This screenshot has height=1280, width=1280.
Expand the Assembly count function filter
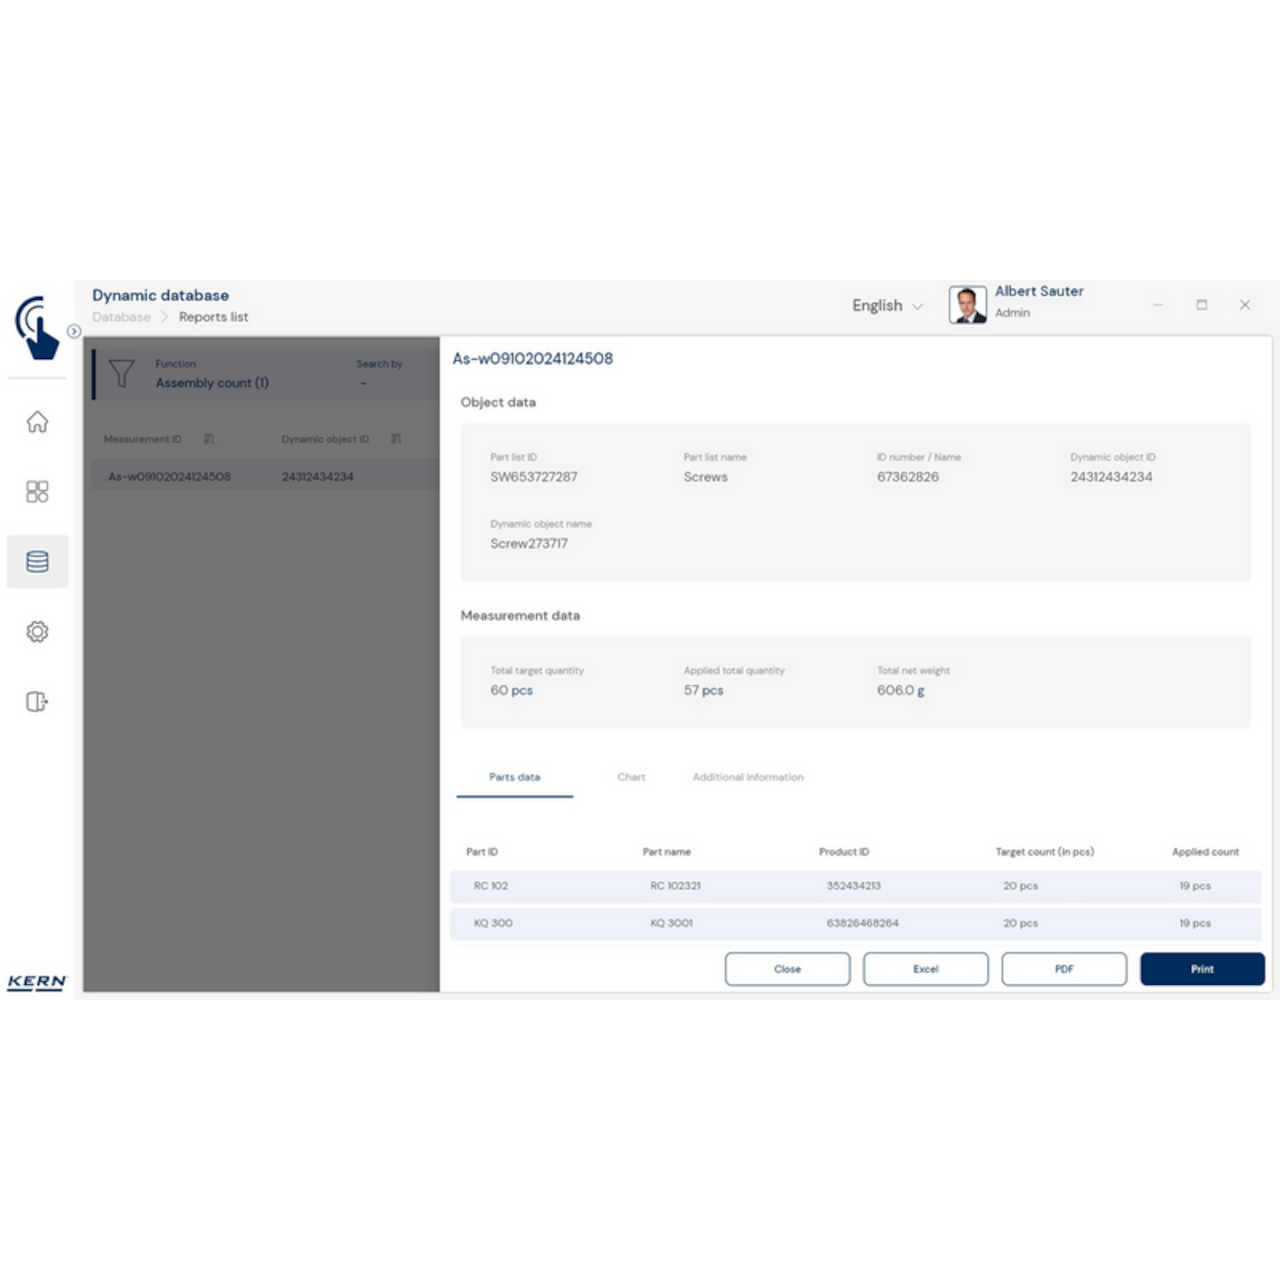coord(212,383)
